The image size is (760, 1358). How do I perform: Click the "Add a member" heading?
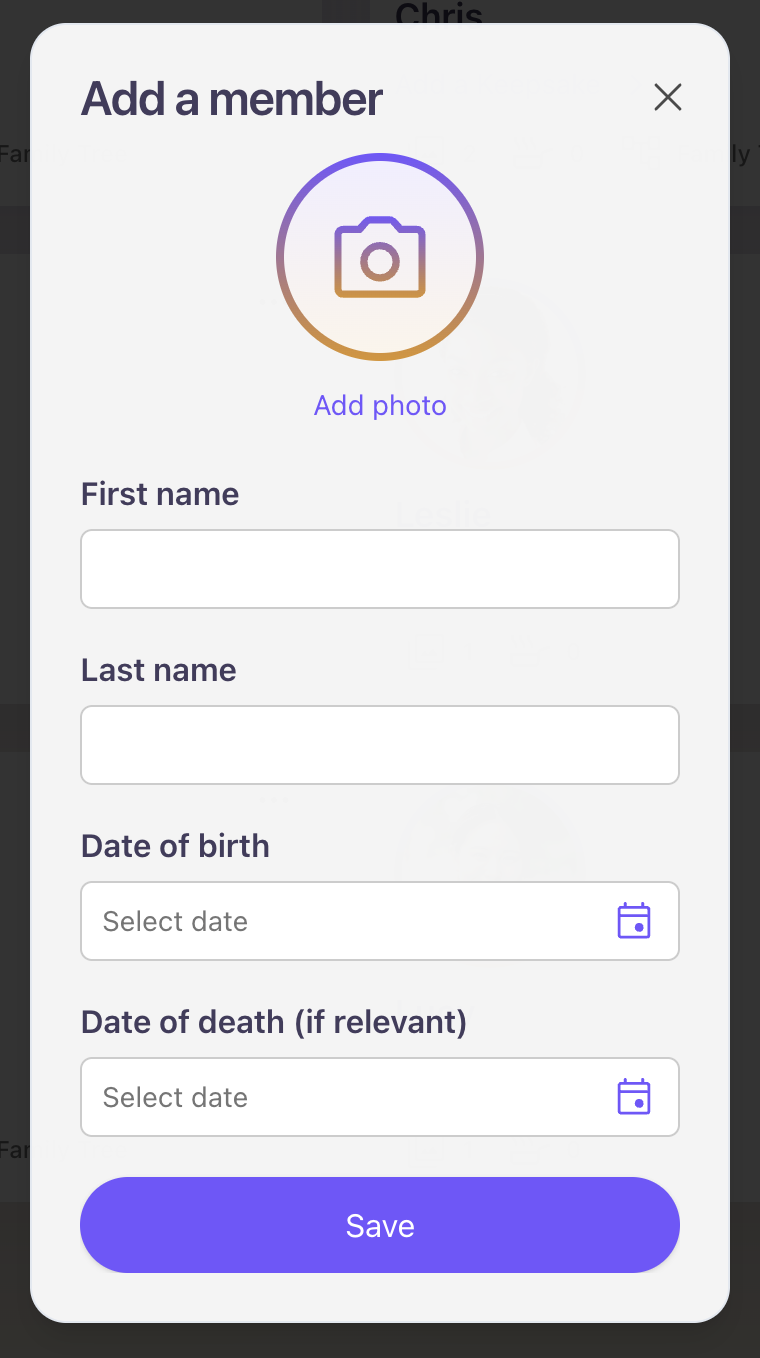232,99
